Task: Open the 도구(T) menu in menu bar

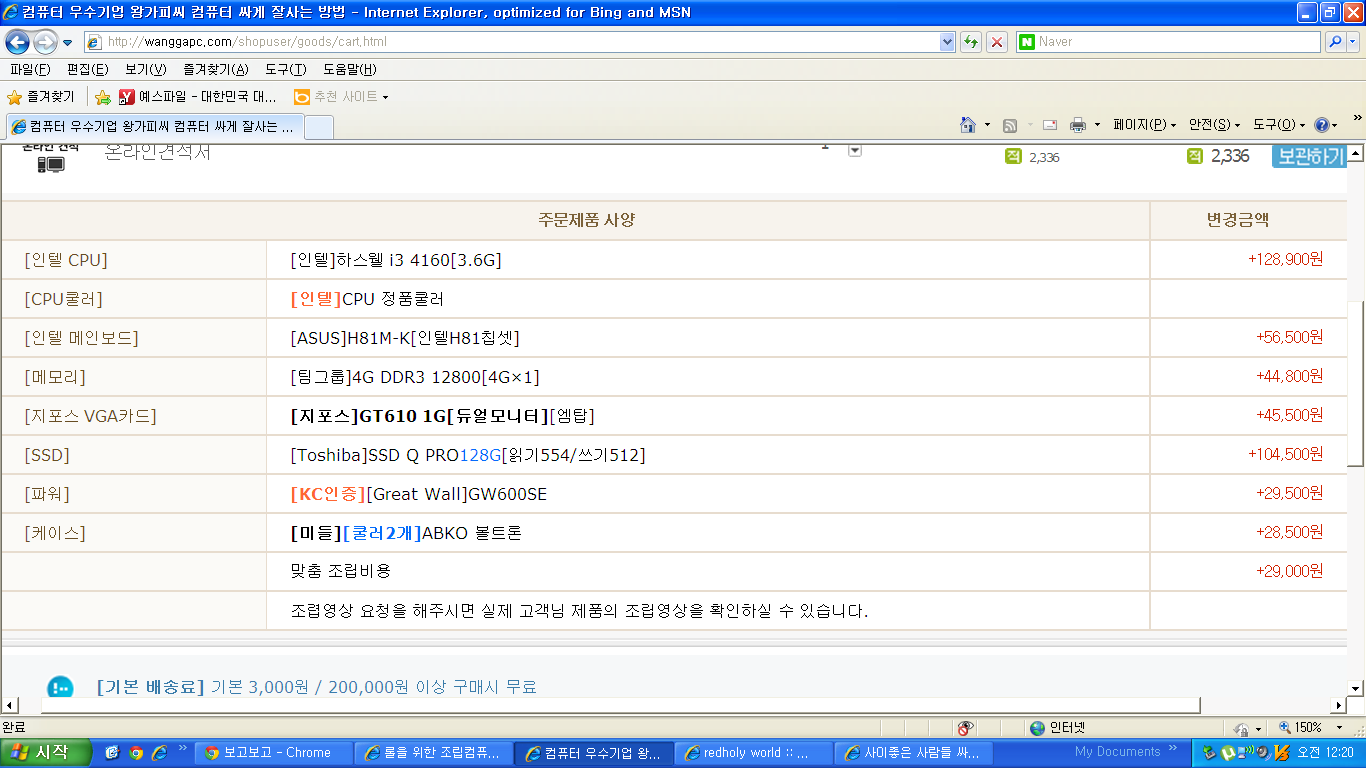Action: point(286,69)
